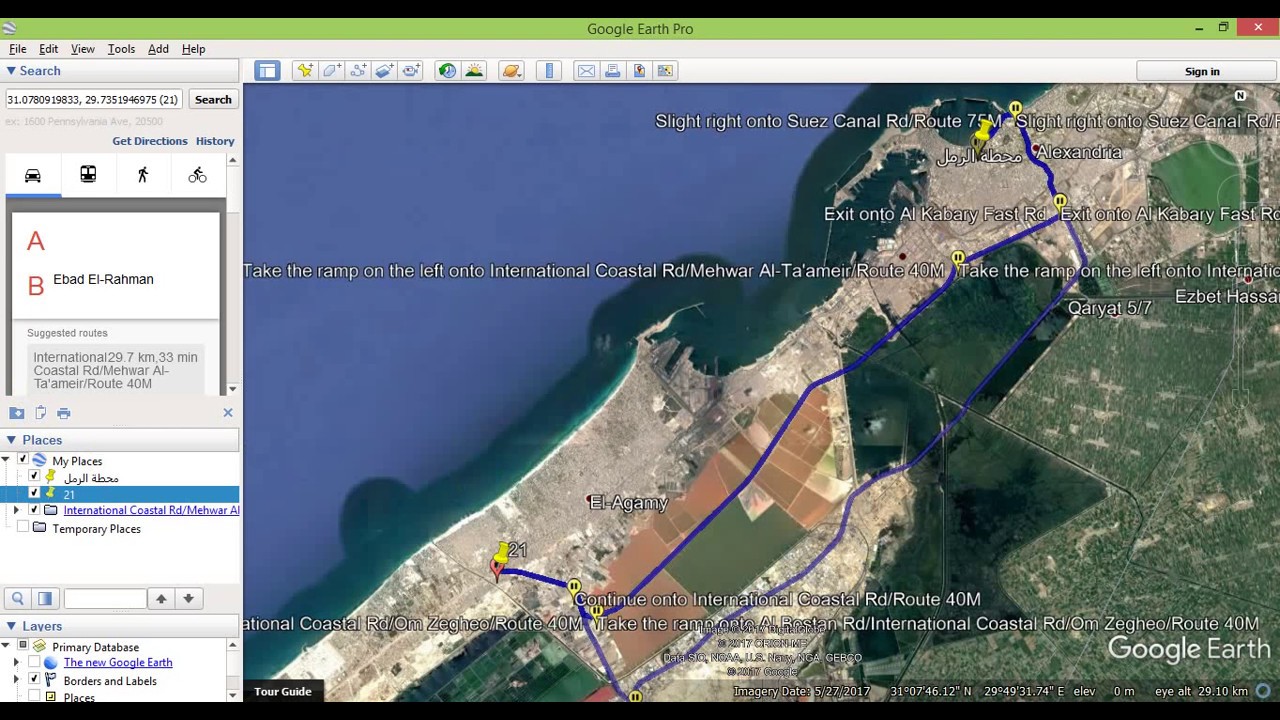The width and height of the screenshot is (1280, 720).
Task: Open the International Coastal Rd/Mehwar Al link
Action: [151, 510]
